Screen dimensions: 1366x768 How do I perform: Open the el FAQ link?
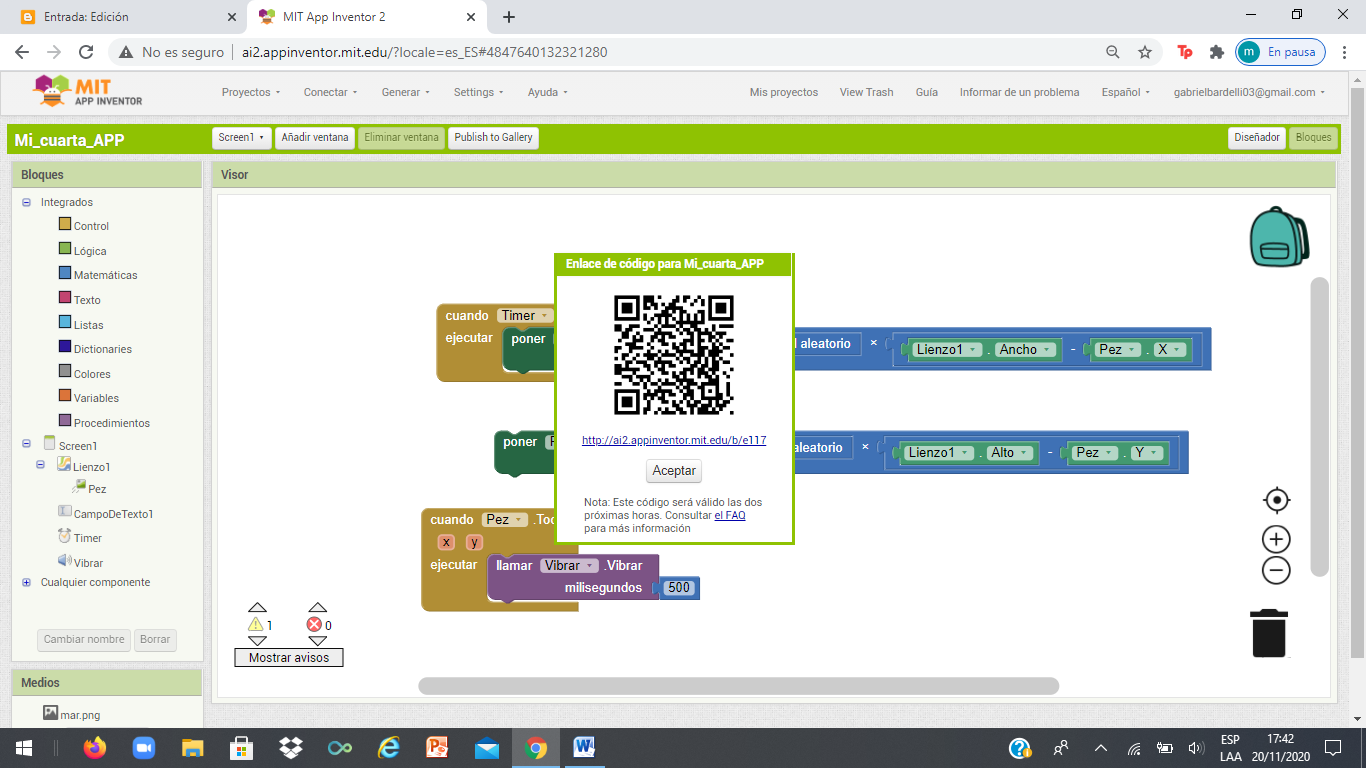coord(730,515)
